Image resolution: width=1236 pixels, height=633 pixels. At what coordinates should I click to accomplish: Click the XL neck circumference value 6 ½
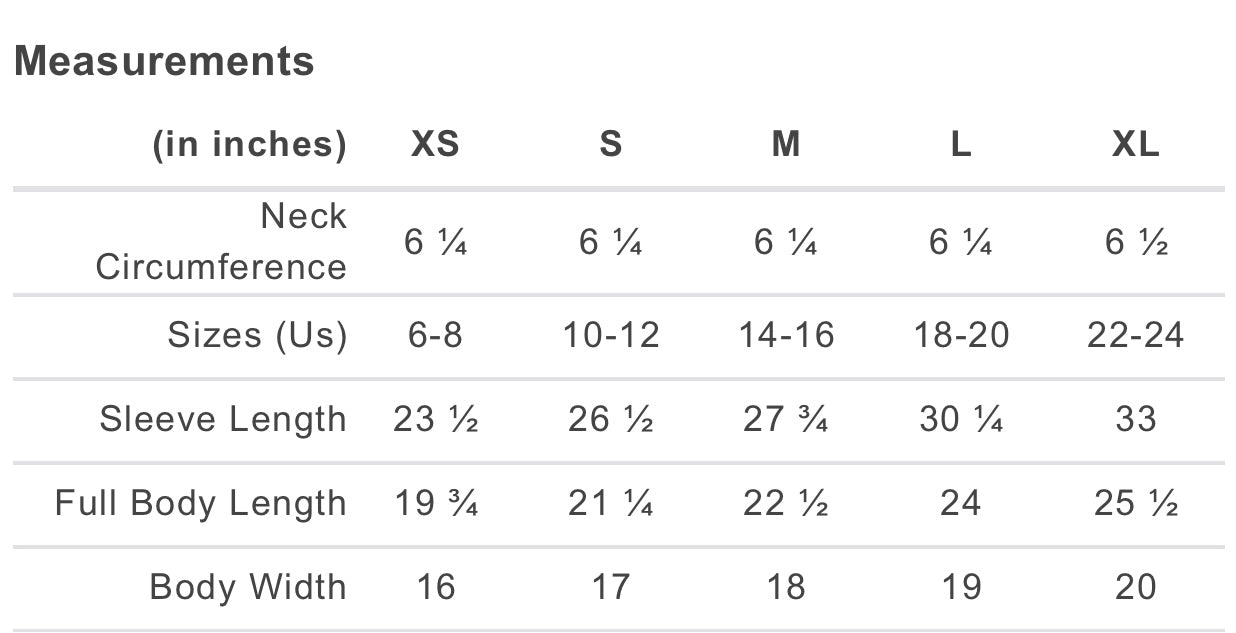pyautogui.click(x=1136, y=242)
